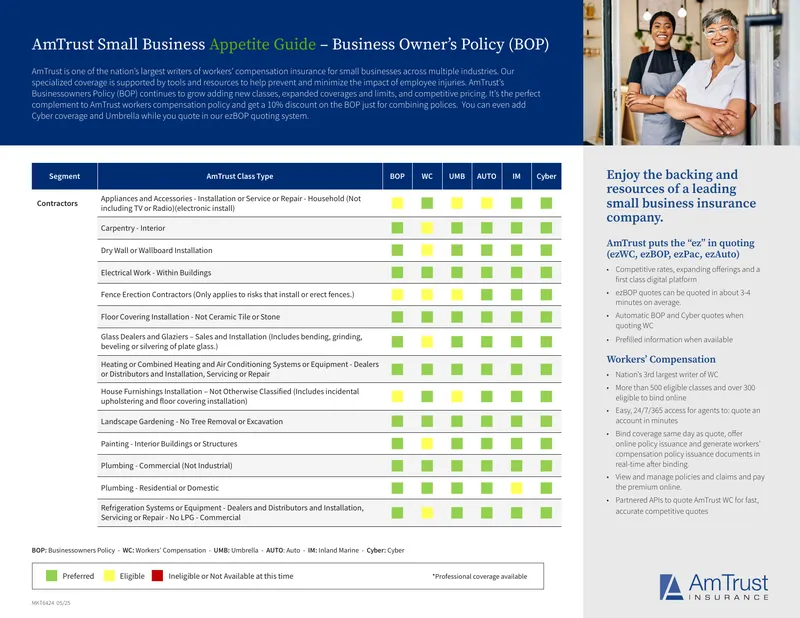Click the photo of two business owners

click(x=691, y=72)
